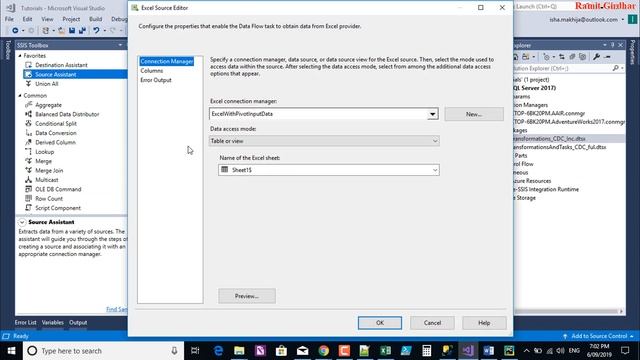The height and width of the screenshot is (360, 640).
Task: Switch to Error List tab
Action: click(25, 322)
